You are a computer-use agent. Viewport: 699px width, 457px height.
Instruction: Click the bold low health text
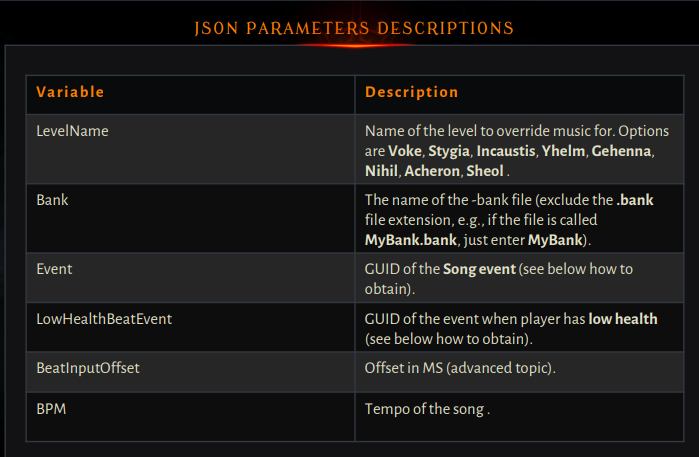click(623, 318)
